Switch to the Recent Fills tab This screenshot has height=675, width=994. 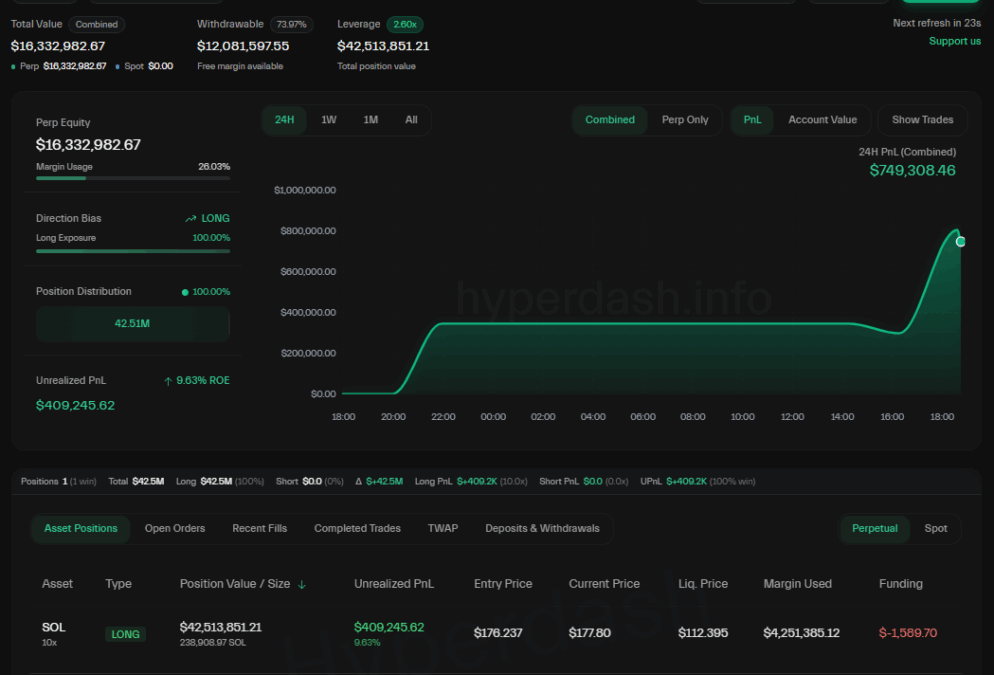coord(260,529)
